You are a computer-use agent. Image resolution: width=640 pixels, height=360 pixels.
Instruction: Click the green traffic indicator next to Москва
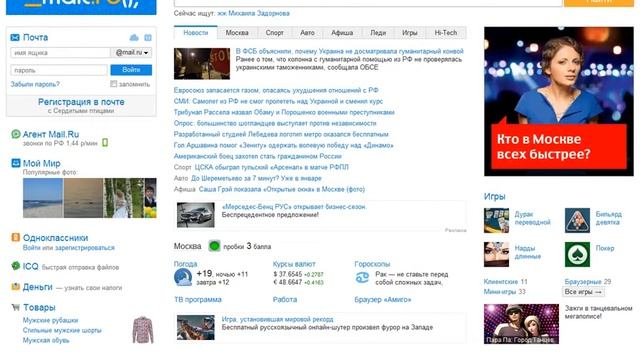(x=214, y=246)
